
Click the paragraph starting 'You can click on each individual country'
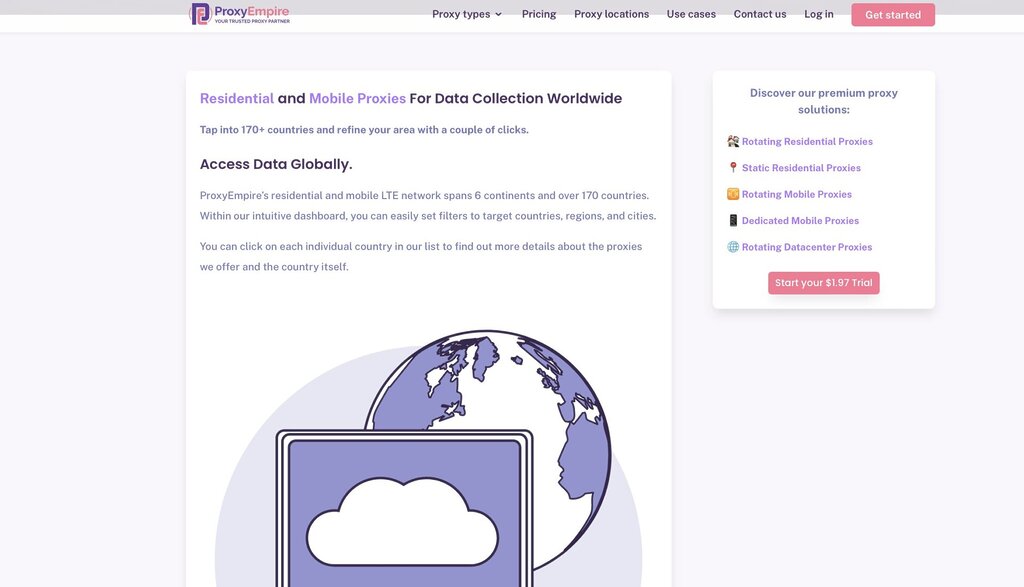pyautogui.click(x=421, y=257)
